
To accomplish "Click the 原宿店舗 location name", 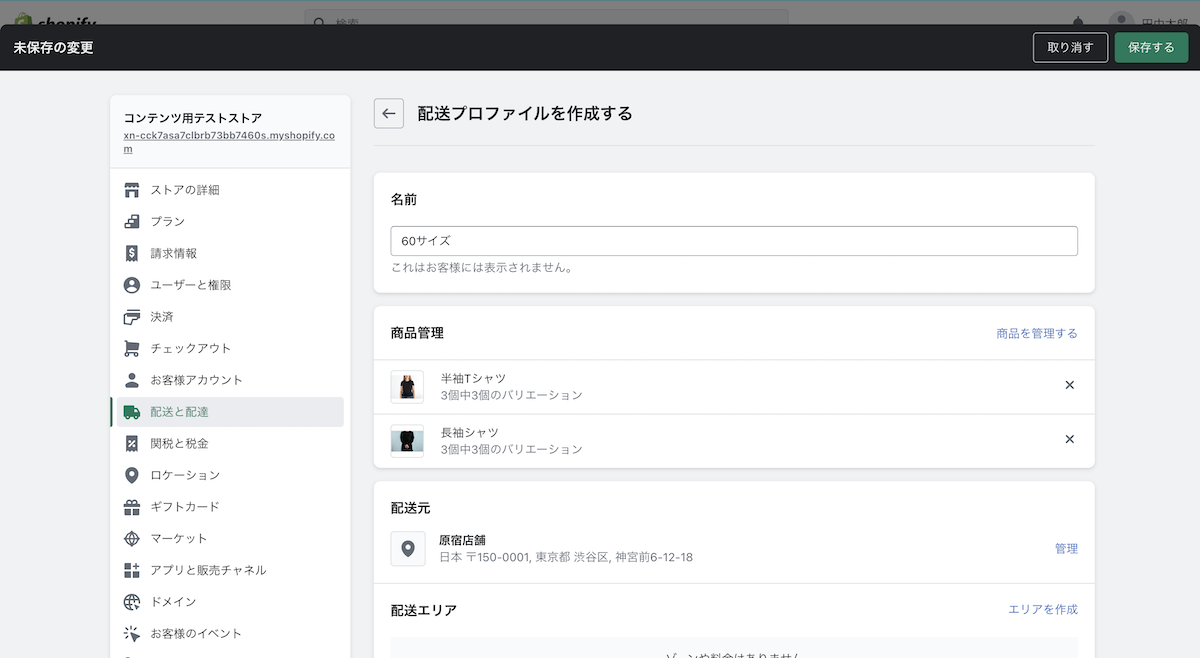I will (x=462, y=540).
